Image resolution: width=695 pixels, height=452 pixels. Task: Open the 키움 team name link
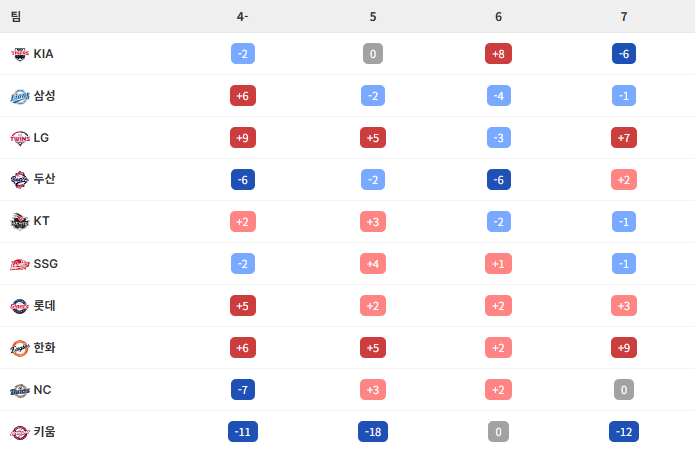45,432
